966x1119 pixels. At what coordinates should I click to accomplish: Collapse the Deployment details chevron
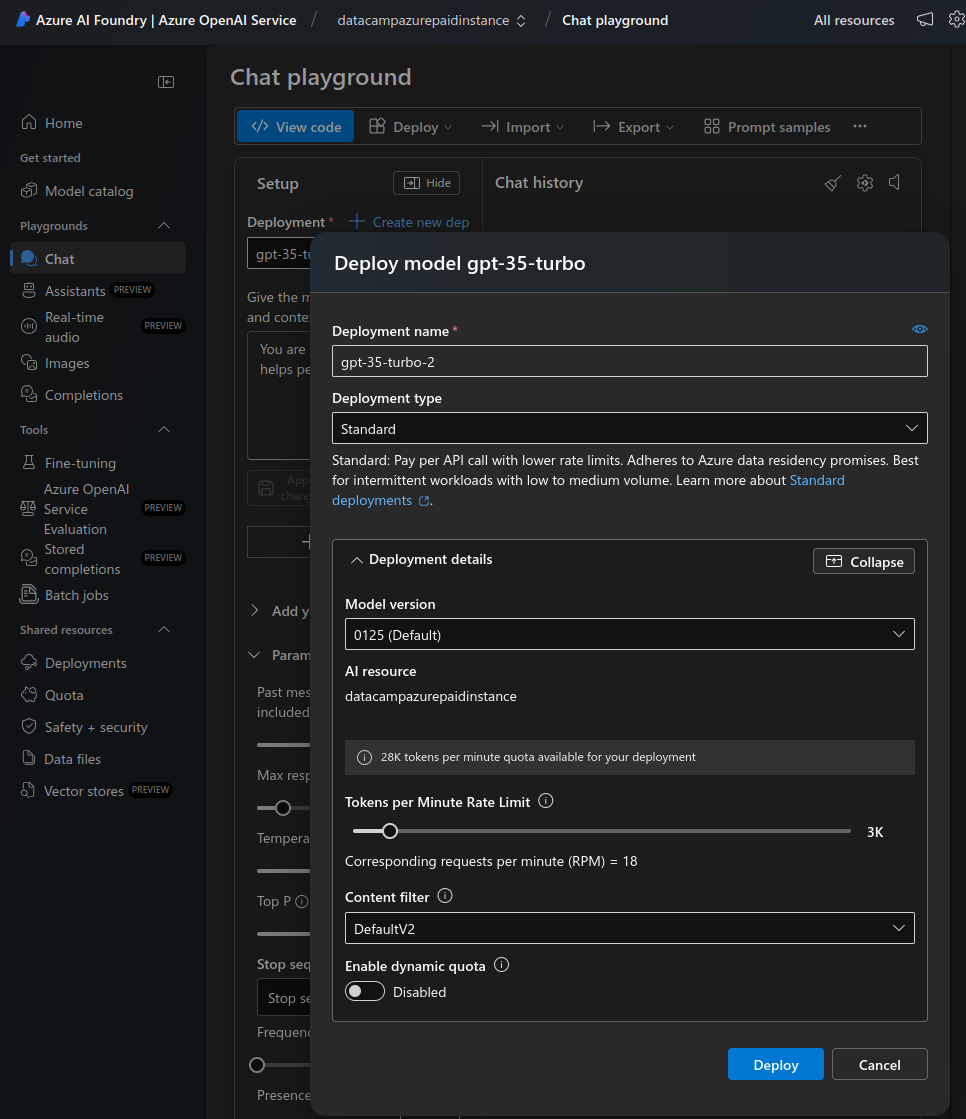pos(357,560)
